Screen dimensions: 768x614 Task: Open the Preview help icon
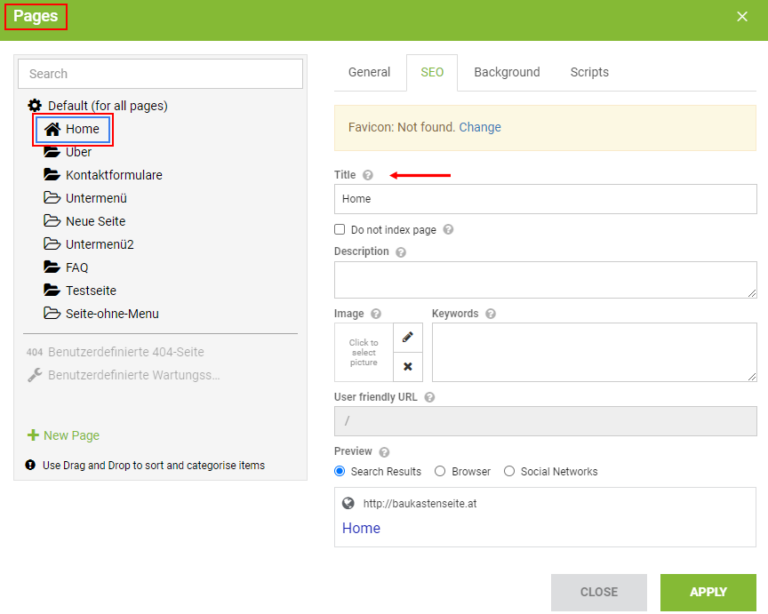(384, 452)
